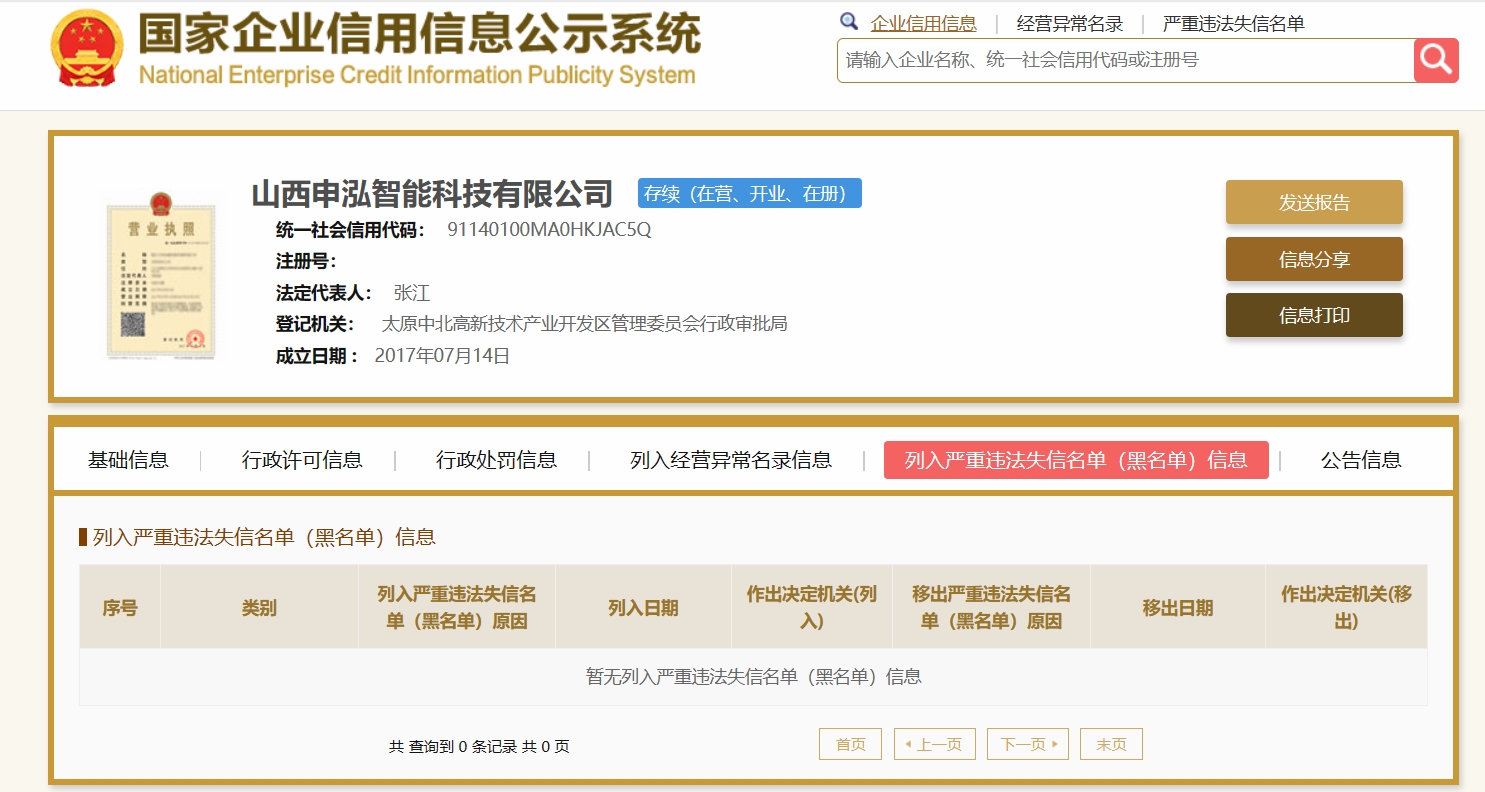1485x792 pixels.
Task: Click the registration authority 太原中北高新技术产业开发区管理委员会行政审批局
Action: (585, 324)
